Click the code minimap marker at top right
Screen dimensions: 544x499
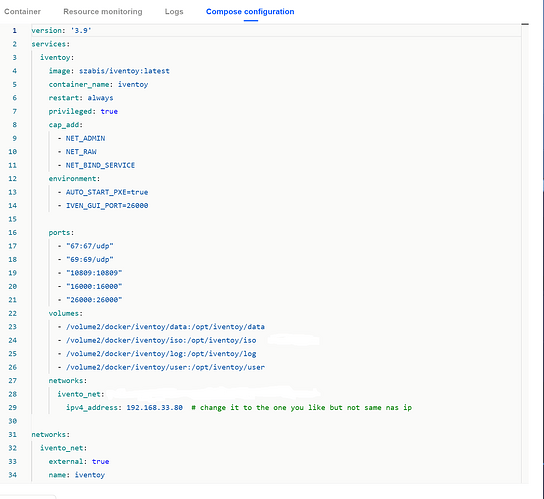[x=525, y=24]
